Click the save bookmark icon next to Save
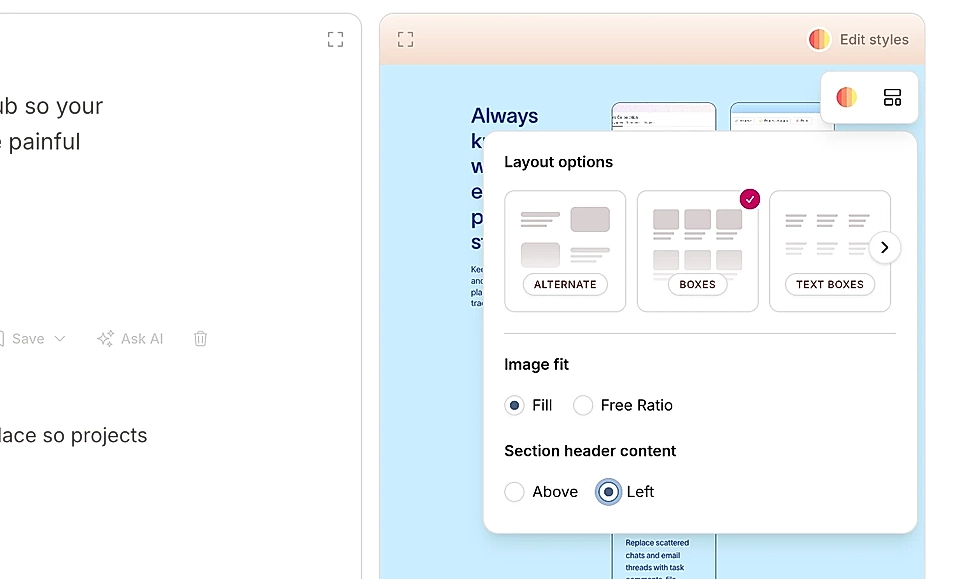This screenshot has height=579, width=960. 4,339
